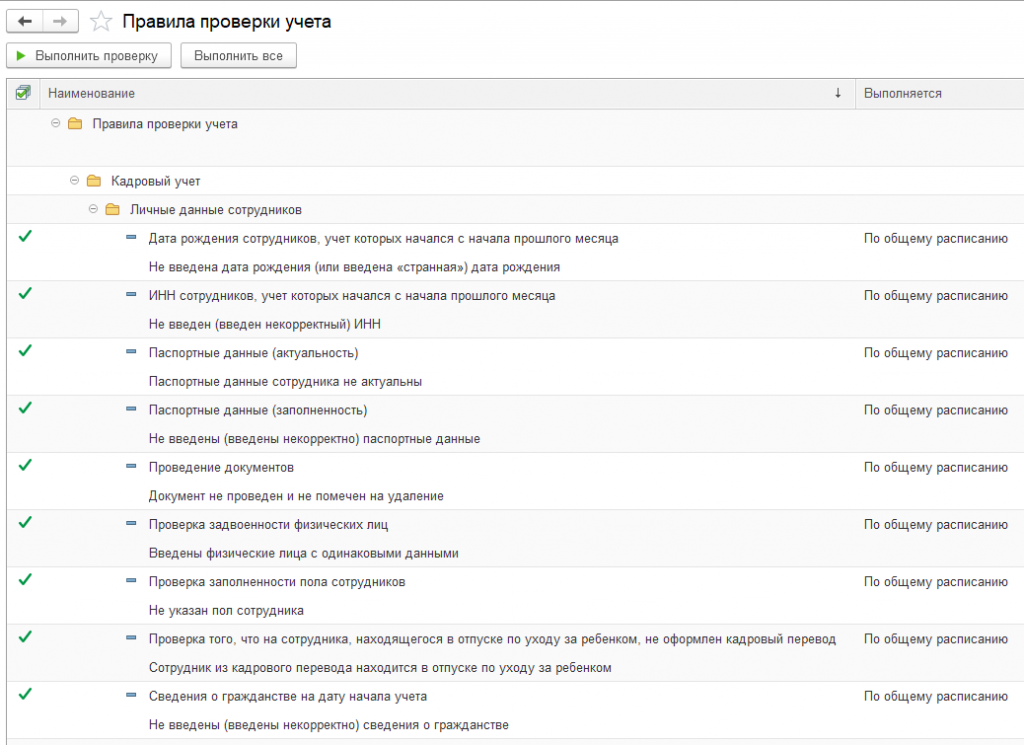Click dash icon beside Дата рождения сотрудников rule
The image size is (1024, 745).
point(131,237)
